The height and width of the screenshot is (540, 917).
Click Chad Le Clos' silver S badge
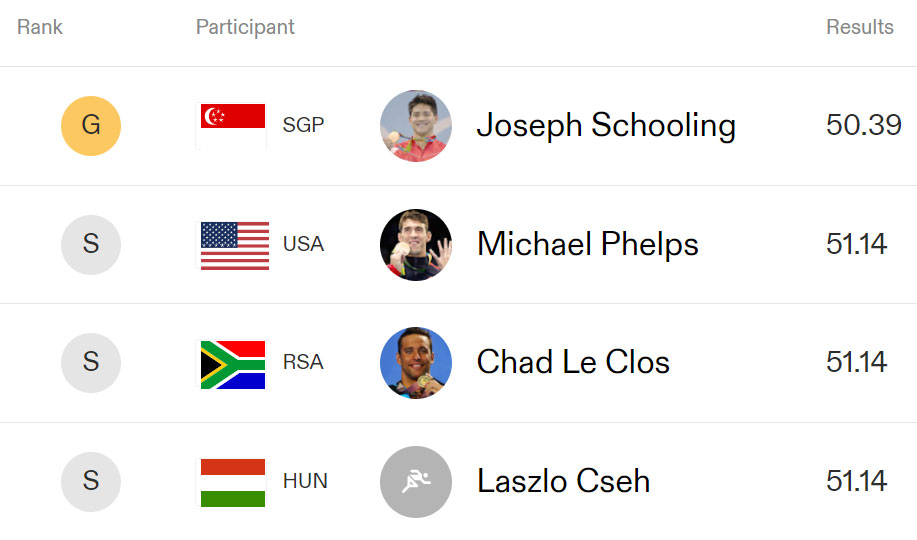(91, 363)
